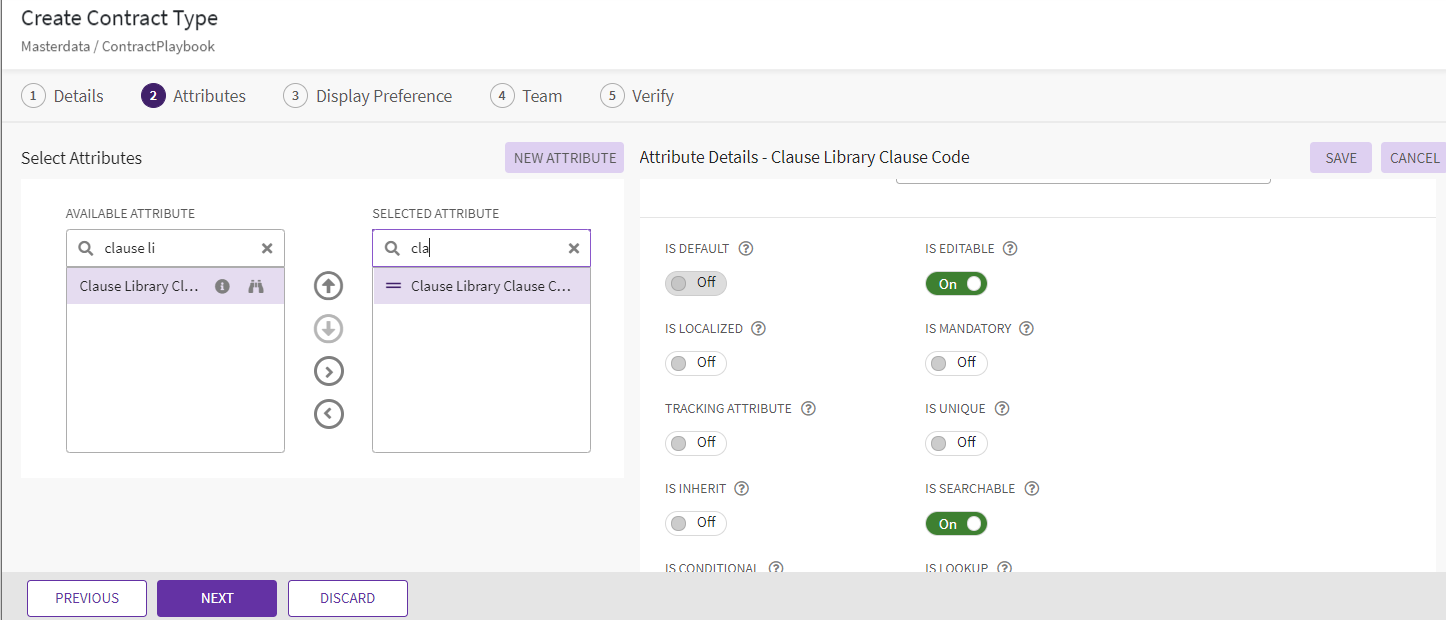Click help icon beside Is Searchable

click(1032, 489)
